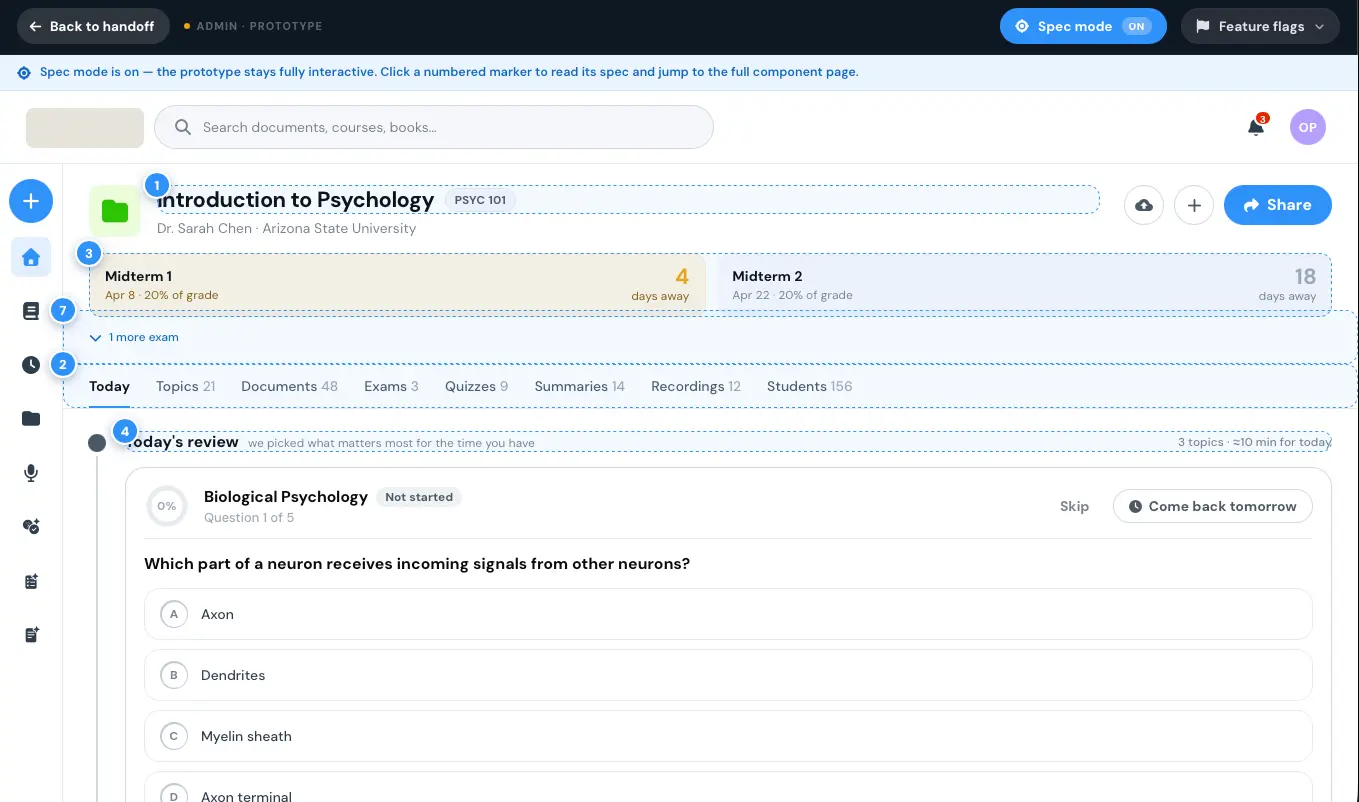Go to the Quizzes tab

point(476,387)
